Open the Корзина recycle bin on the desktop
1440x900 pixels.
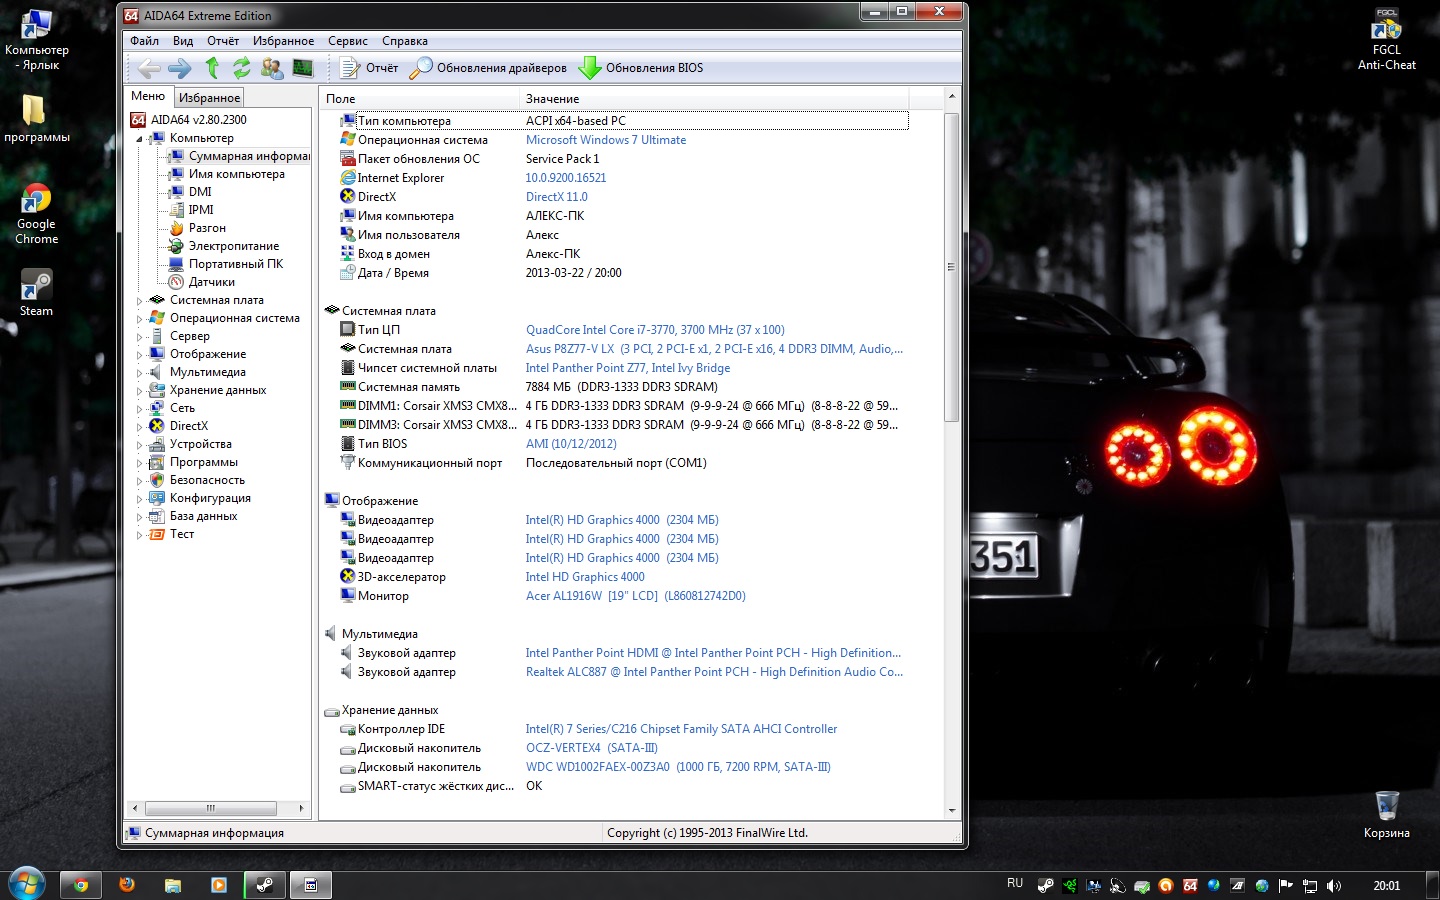pyautogui.click(x=1387, y=815)
